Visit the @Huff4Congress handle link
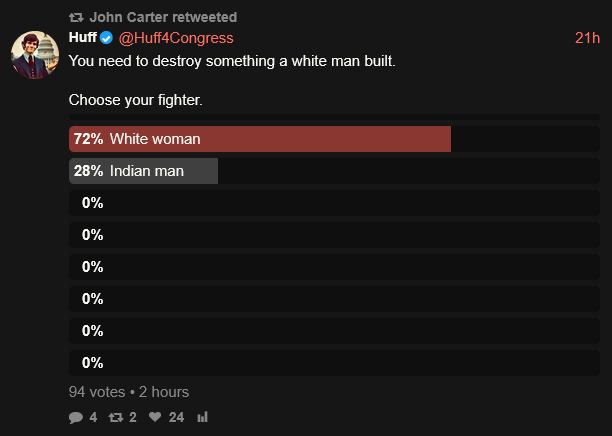The width and height of the screenshot is (612, 436). point(176,38)
